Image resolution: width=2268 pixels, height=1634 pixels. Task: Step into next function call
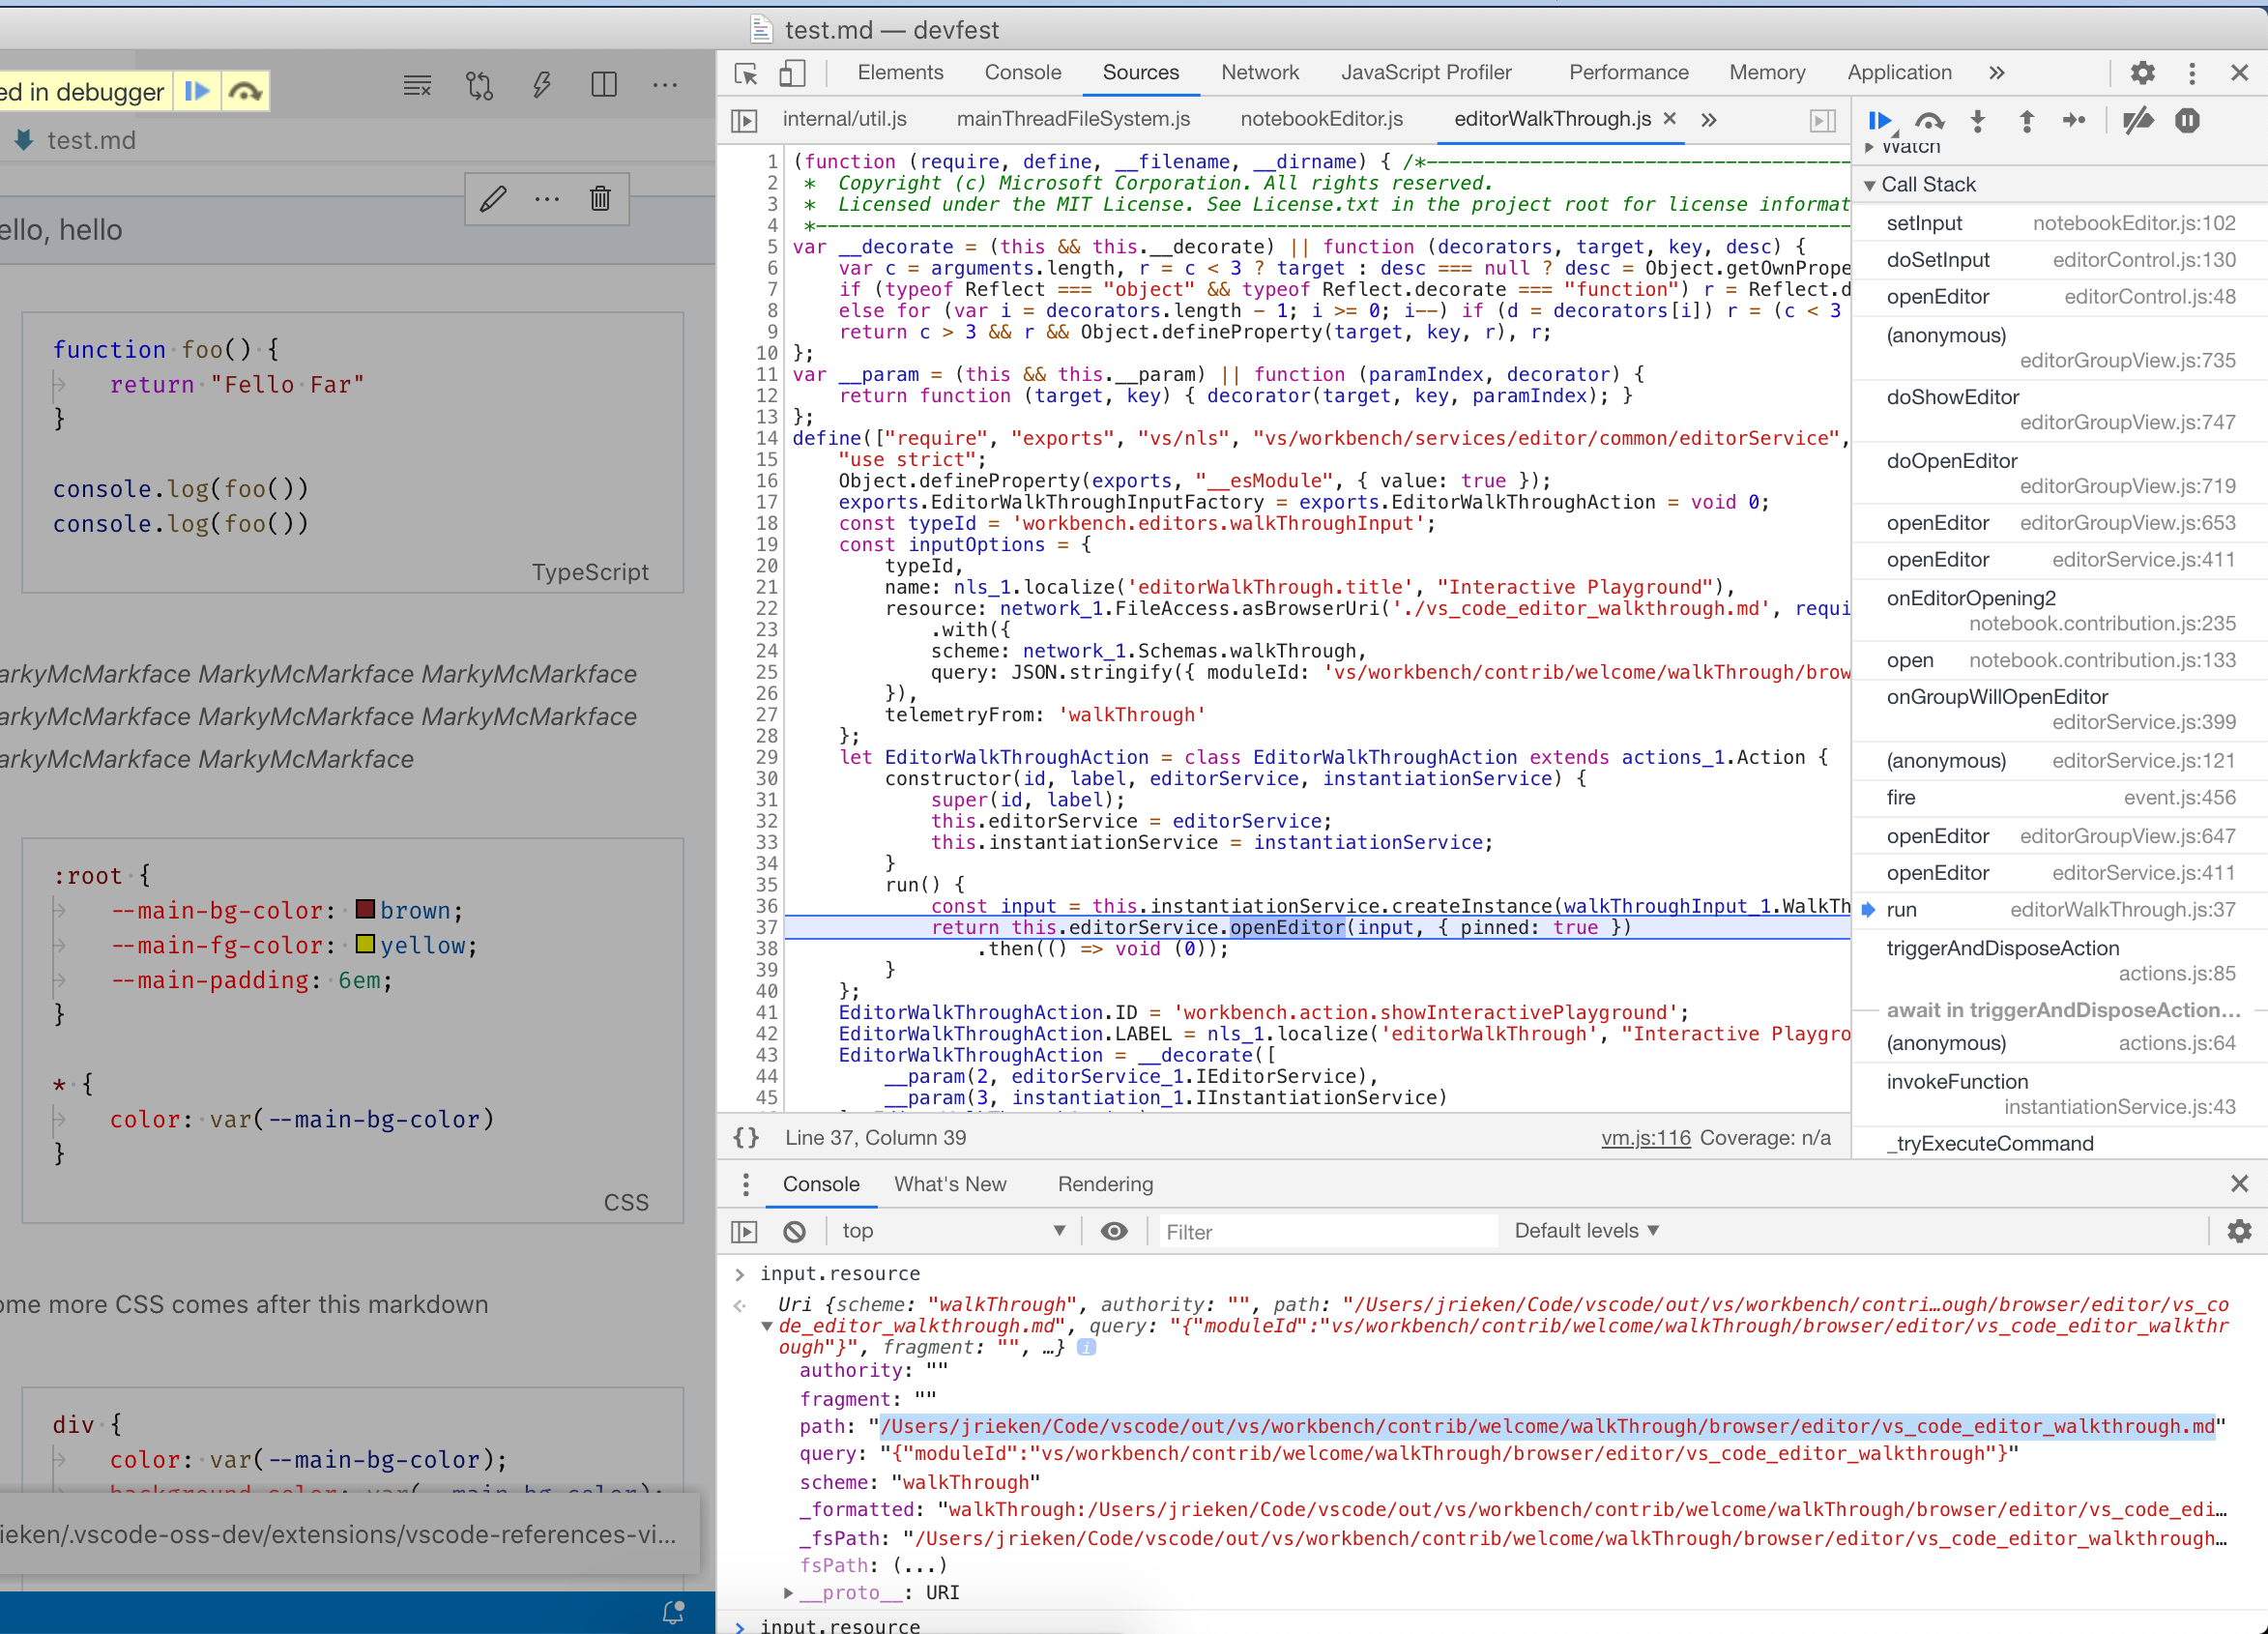pos(1978,120)
